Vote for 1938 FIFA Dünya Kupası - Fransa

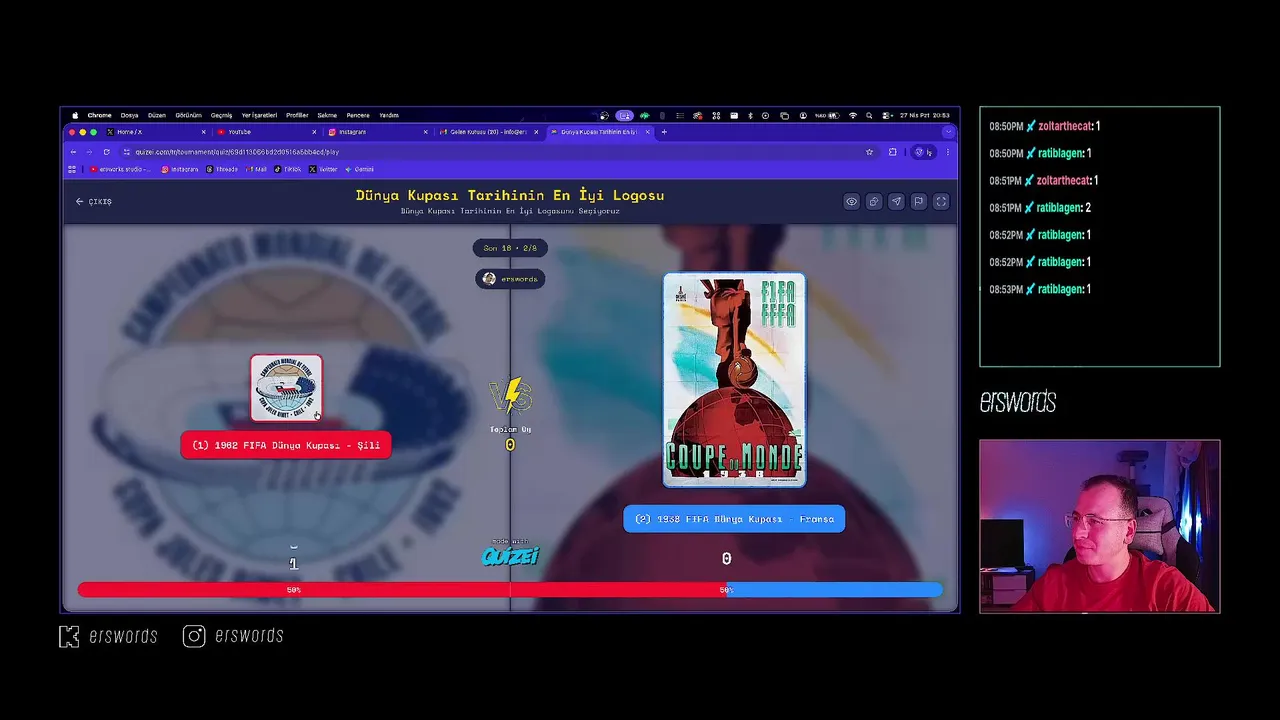point(734,519)
